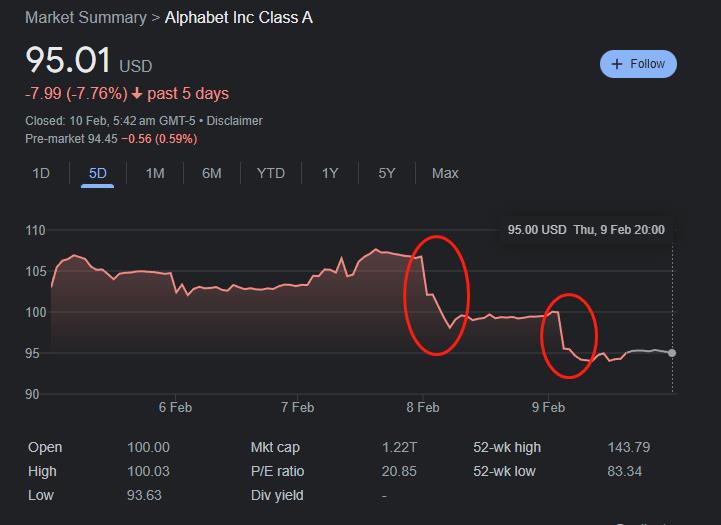Click the down arrow beside past 5 days
The width and height of the screenshot is (721, 525).
[136, 94]
